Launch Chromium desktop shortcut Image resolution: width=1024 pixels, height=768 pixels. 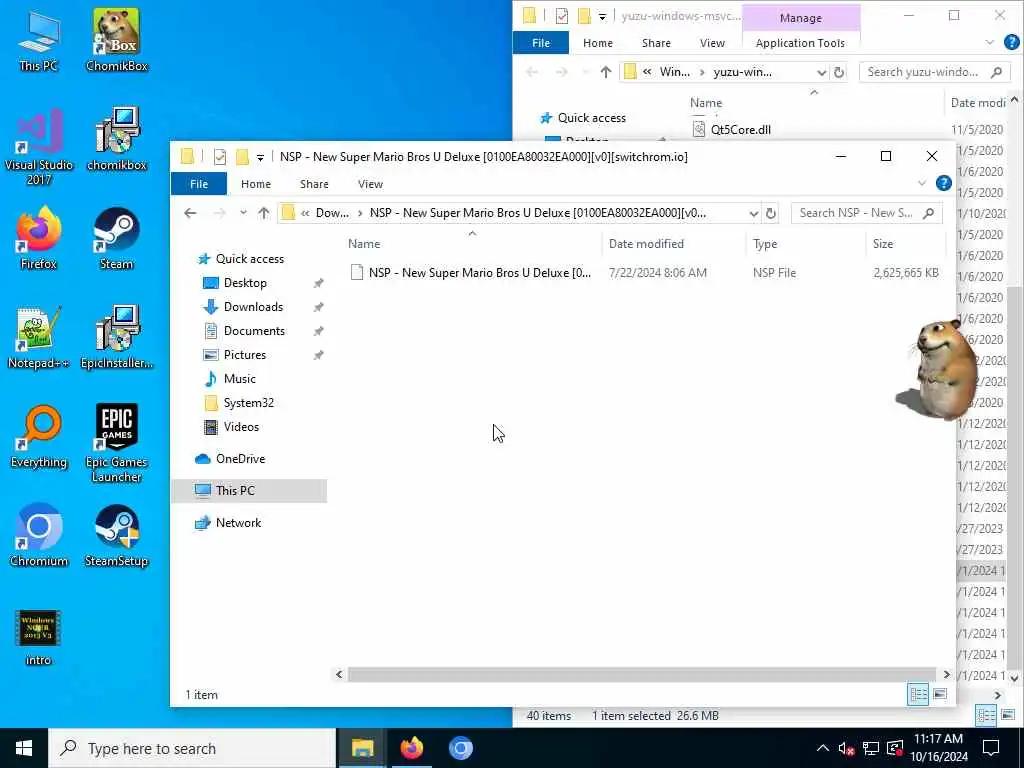point(39,536)
